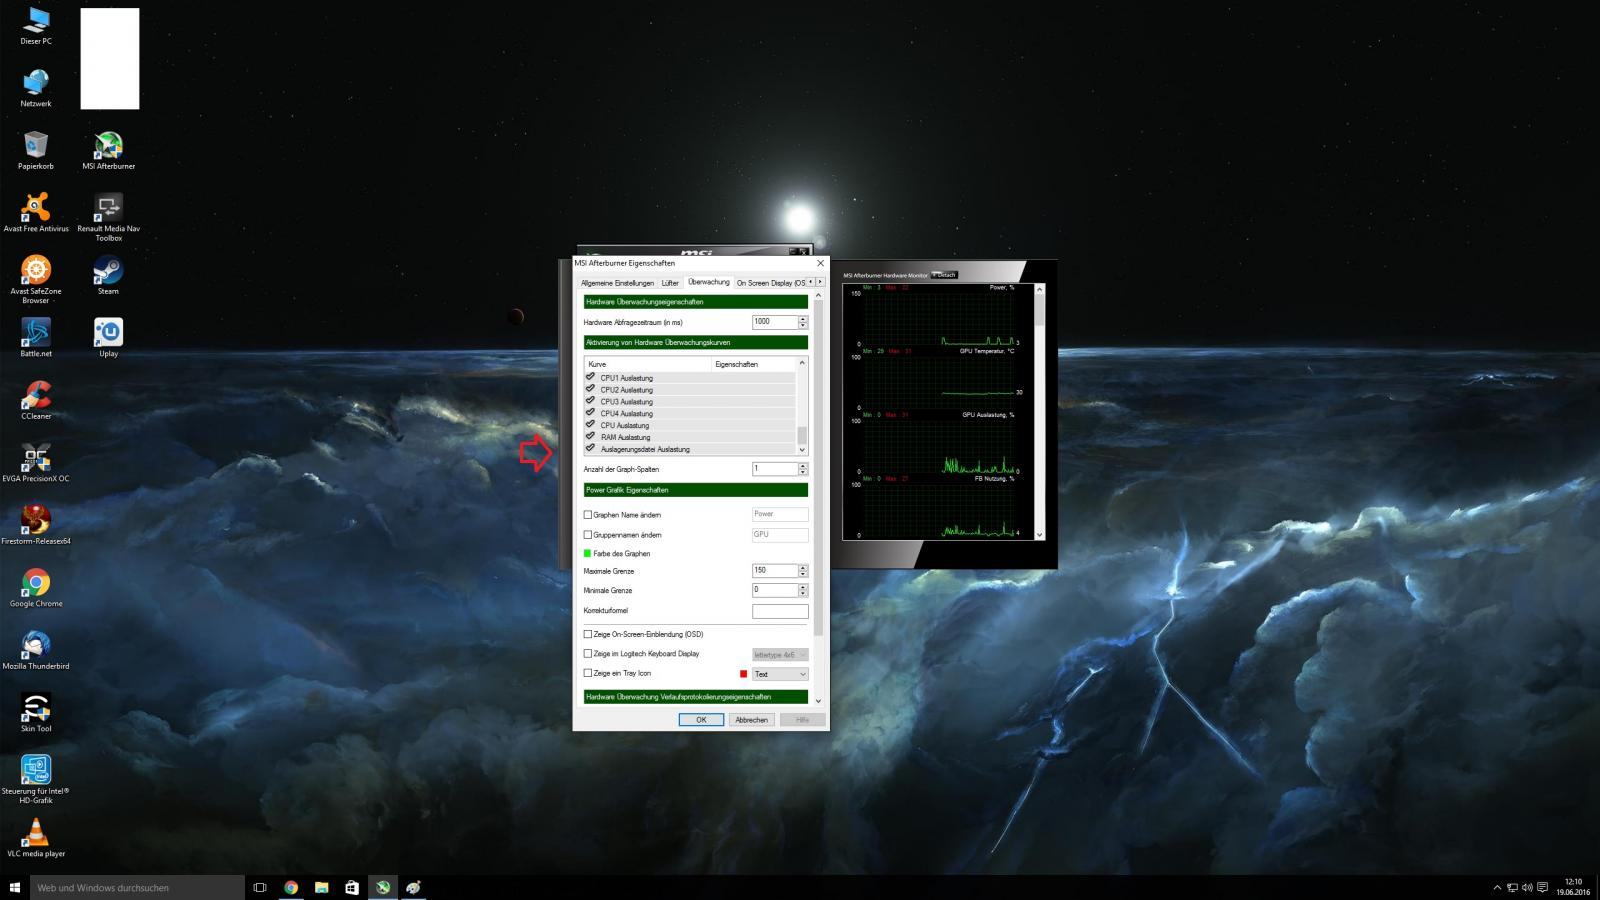Open the Papierkorb recycle bin icon

pyautogui.click(x=36, y=151)
